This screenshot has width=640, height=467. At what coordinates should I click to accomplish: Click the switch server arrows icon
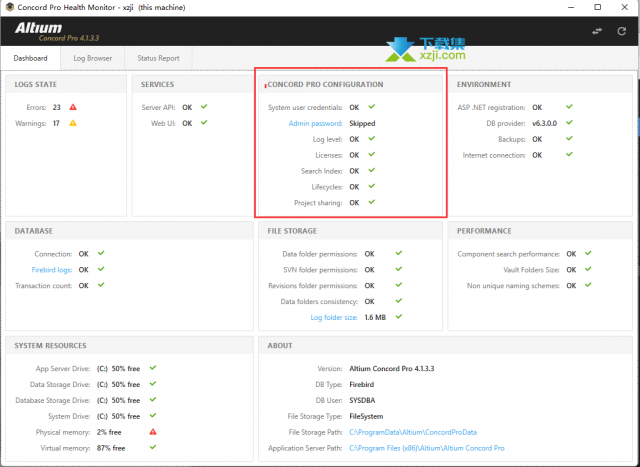coord(597,31)
